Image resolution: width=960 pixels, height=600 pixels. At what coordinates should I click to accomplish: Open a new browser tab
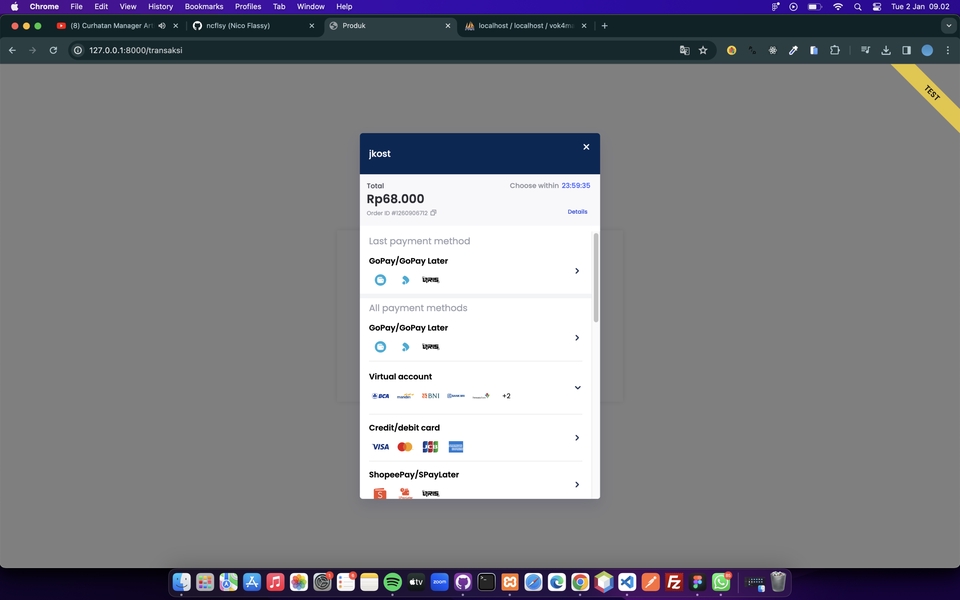click(604, 26)
